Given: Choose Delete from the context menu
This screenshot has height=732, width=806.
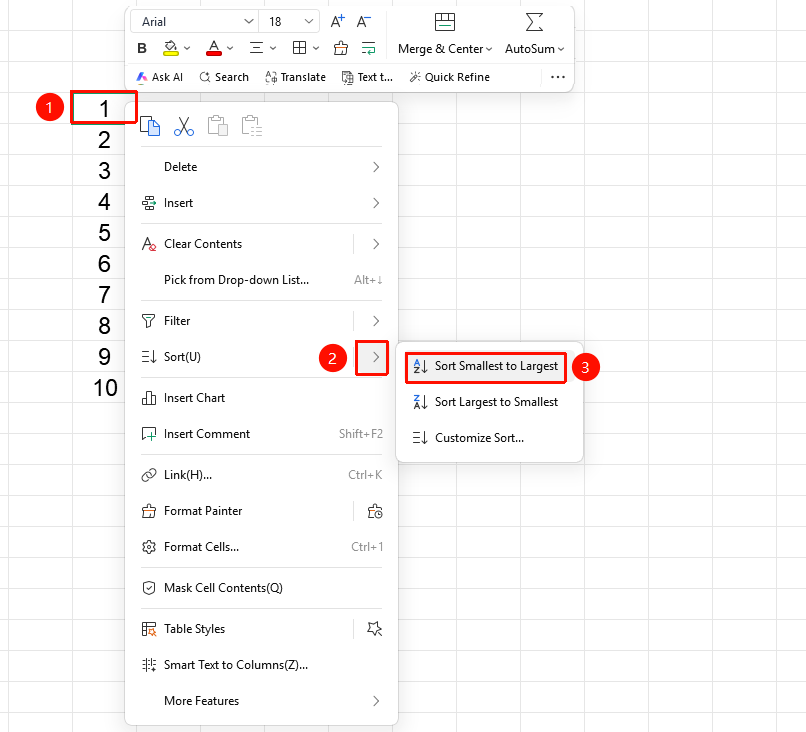Looking at the screenshot, I should click(x=262, y=167).
